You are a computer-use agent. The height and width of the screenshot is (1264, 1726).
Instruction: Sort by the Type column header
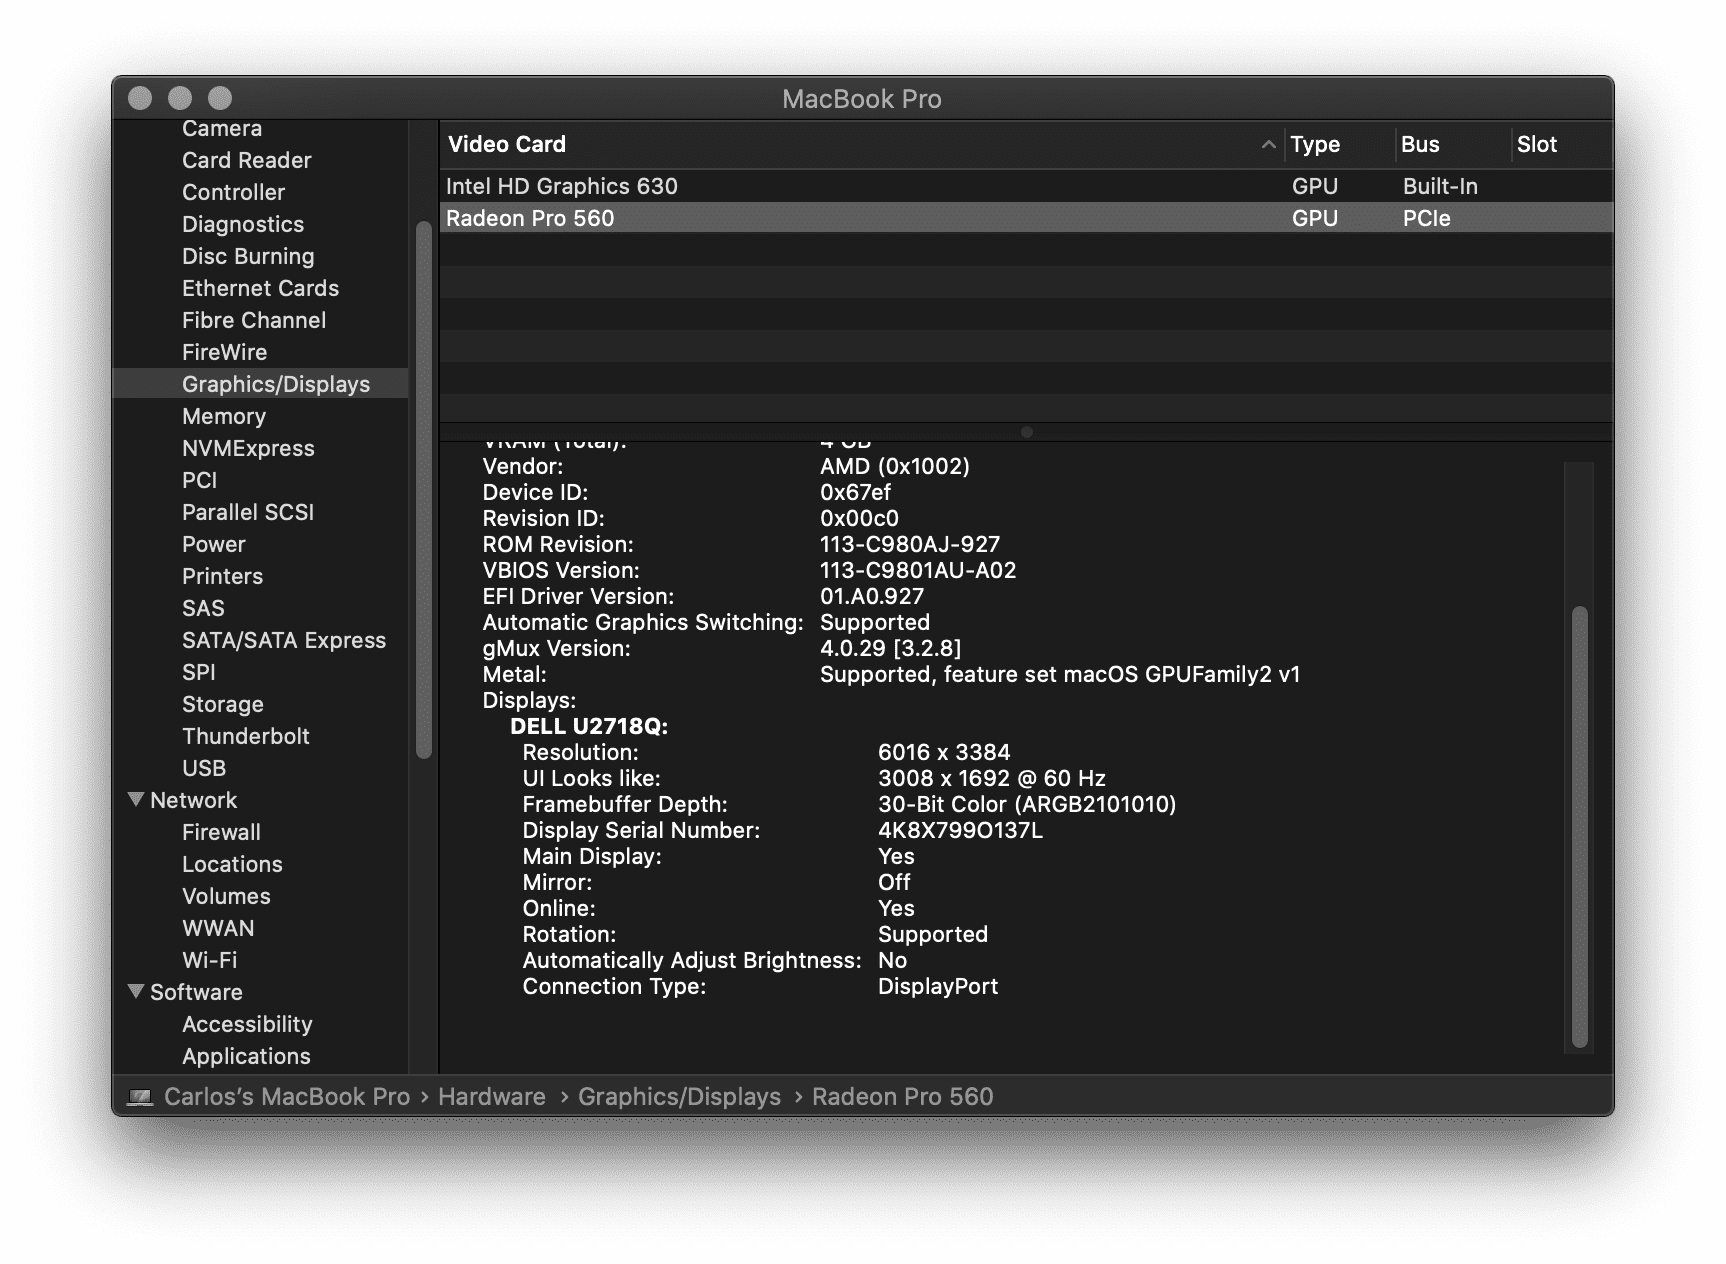1315,145
